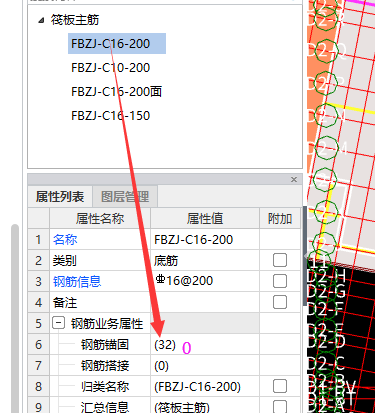Select FBZJ-C16-150 list item

tap(110, 116)
